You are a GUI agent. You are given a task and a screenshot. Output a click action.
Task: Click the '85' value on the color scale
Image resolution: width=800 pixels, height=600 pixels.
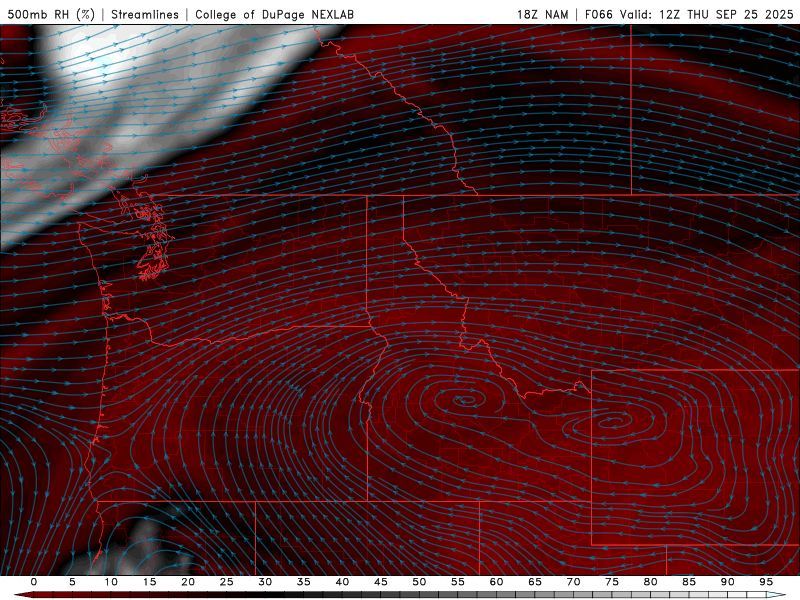689,582
